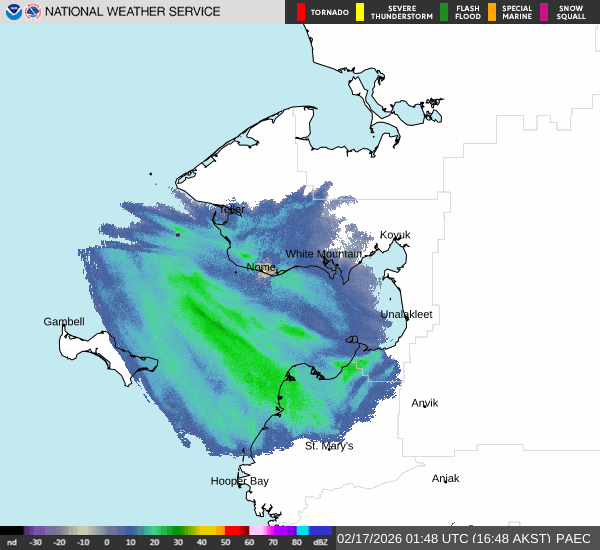Click the Hooper Bay label
600x550 pixels.
pos(239,481)
